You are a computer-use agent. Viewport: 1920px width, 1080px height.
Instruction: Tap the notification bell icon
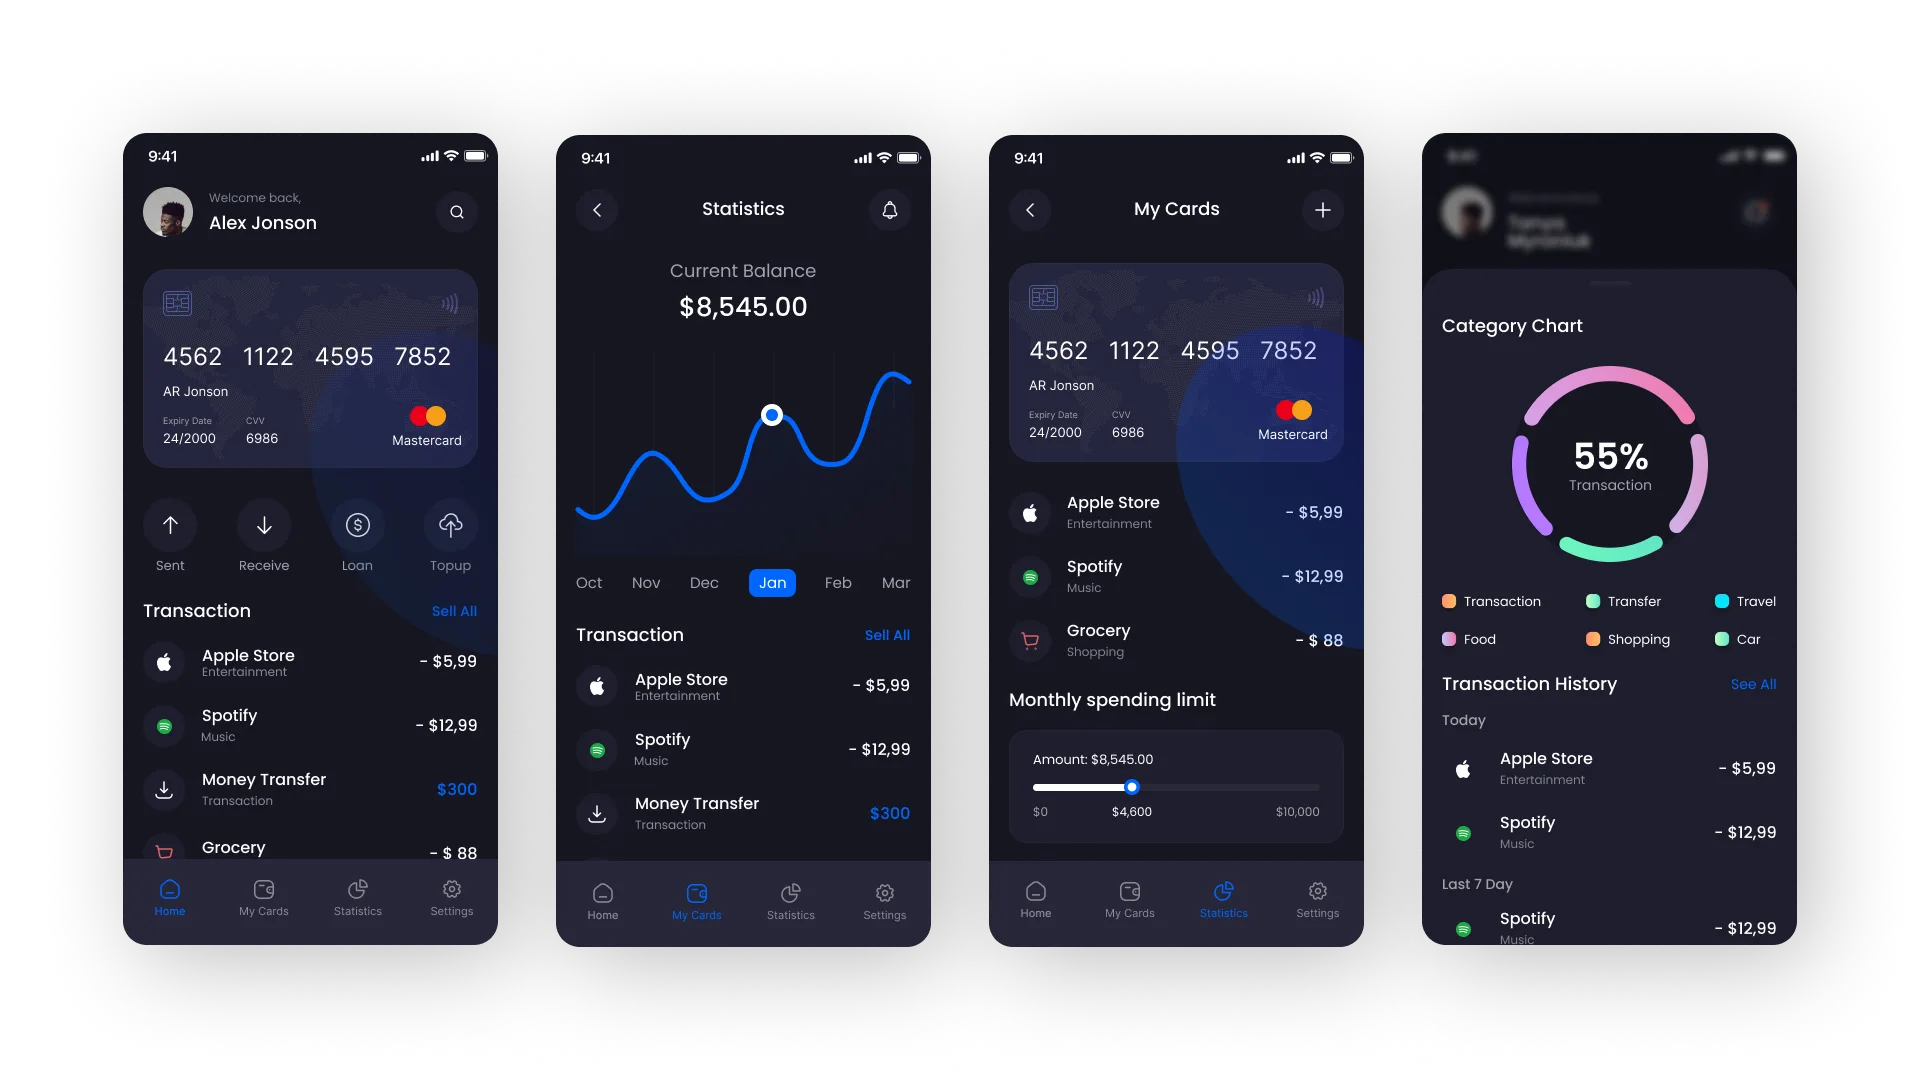pyautogui.click(x=889, y=210)
